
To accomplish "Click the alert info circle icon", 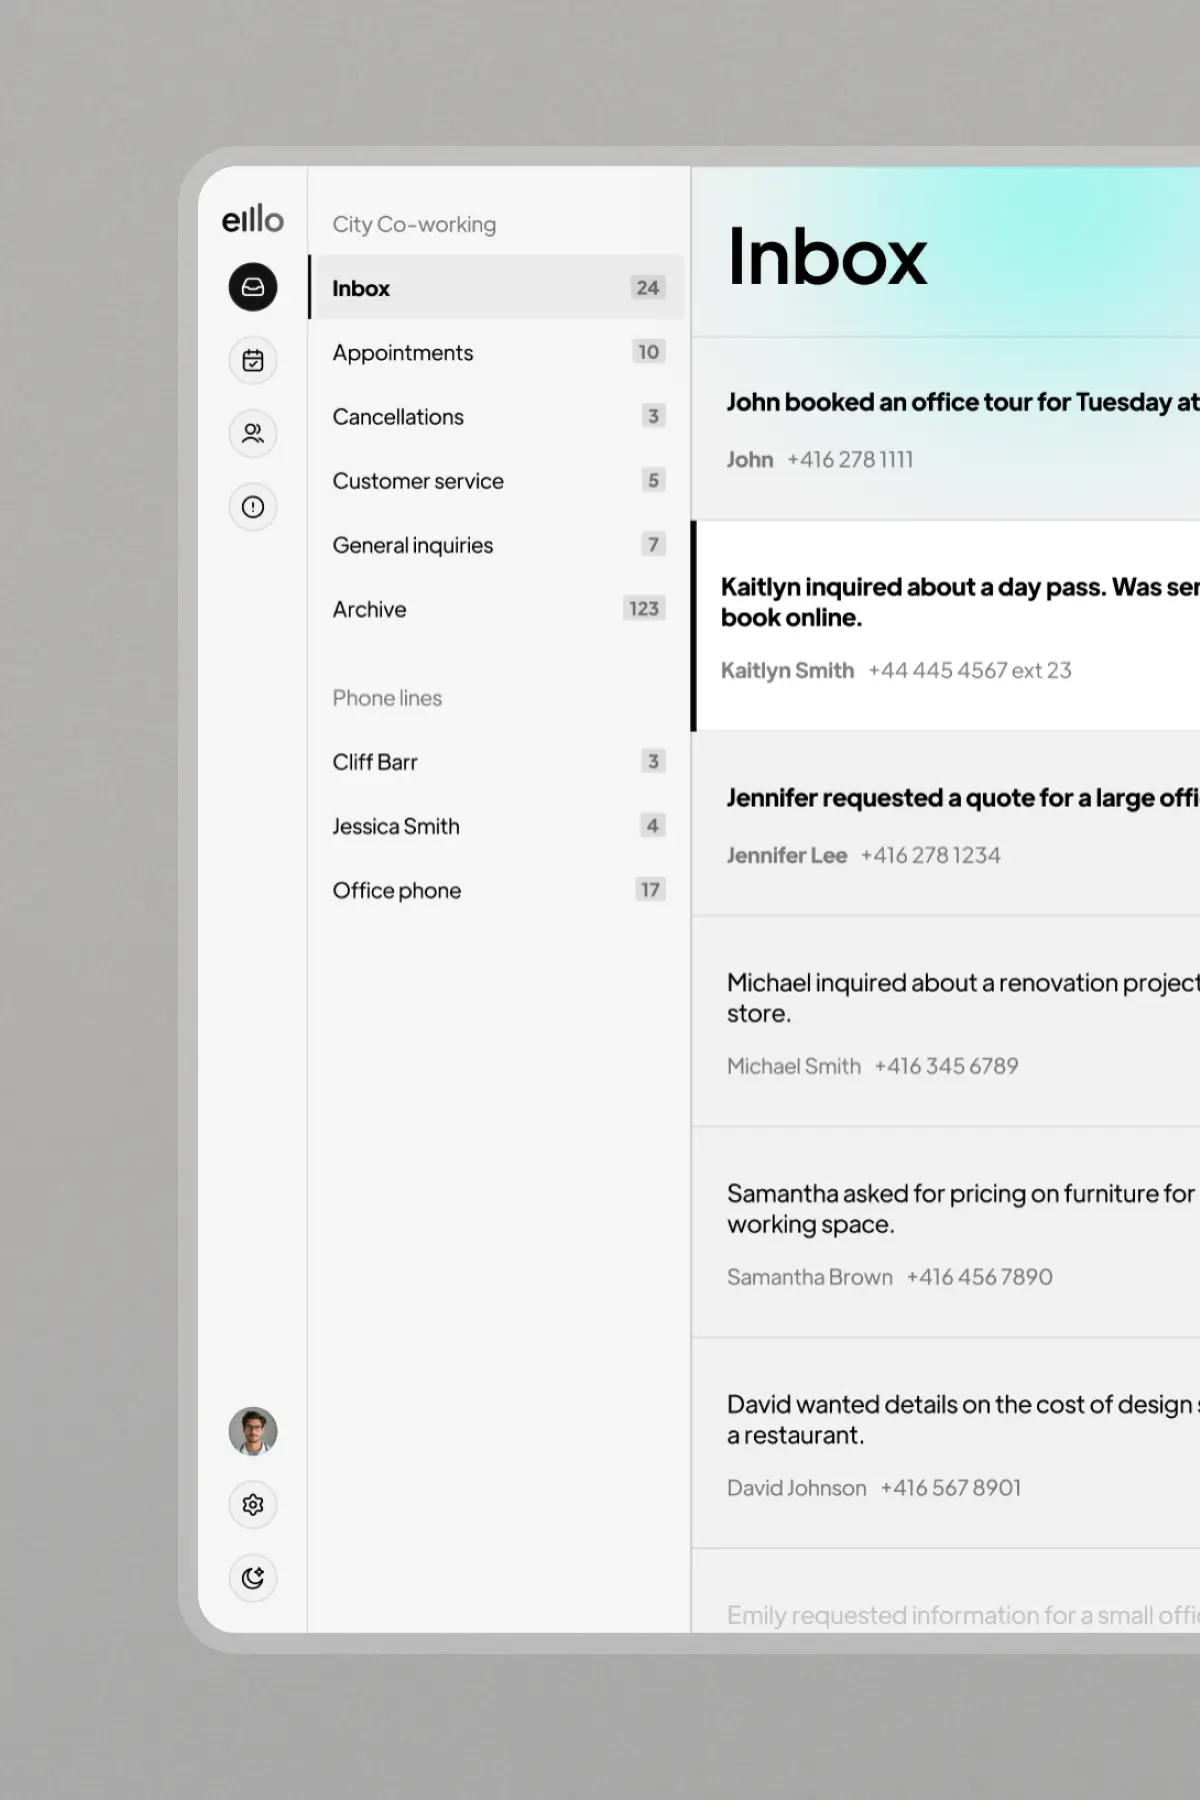I will click(253, 507).
